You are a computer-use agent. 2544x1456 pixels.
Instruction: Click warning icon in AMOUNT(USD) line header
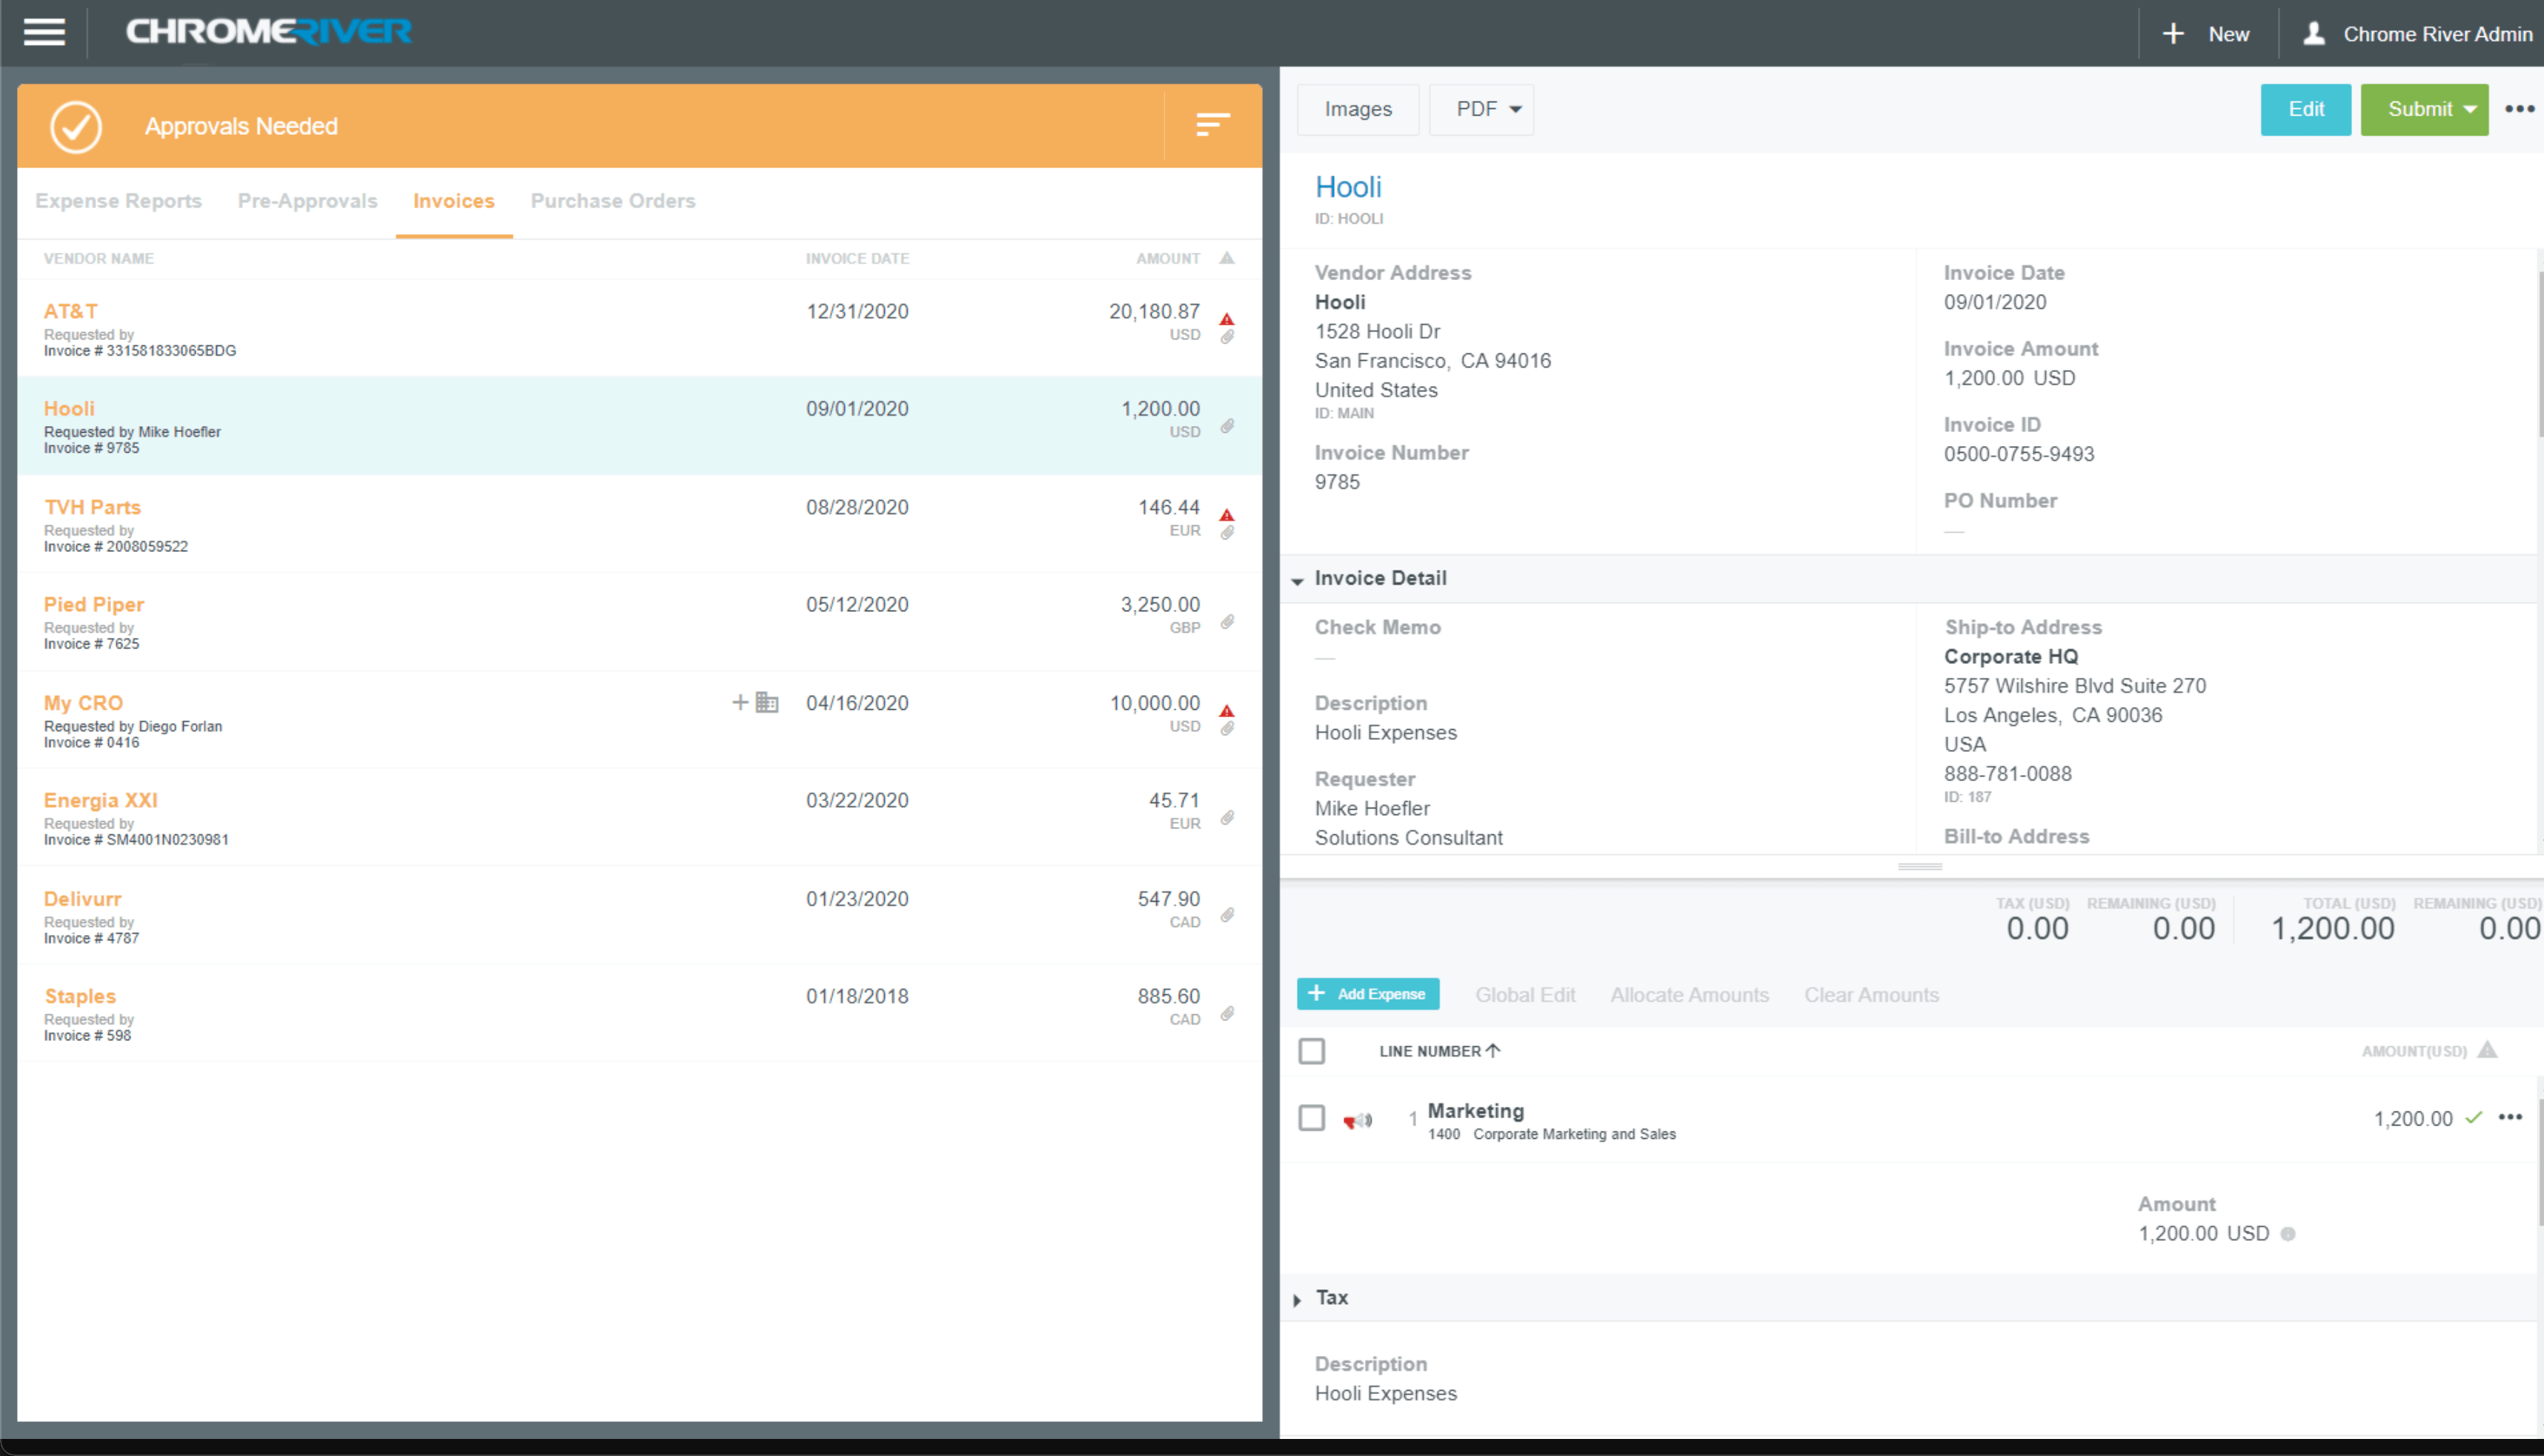pyautogui.click(x=2487, y=1050)
